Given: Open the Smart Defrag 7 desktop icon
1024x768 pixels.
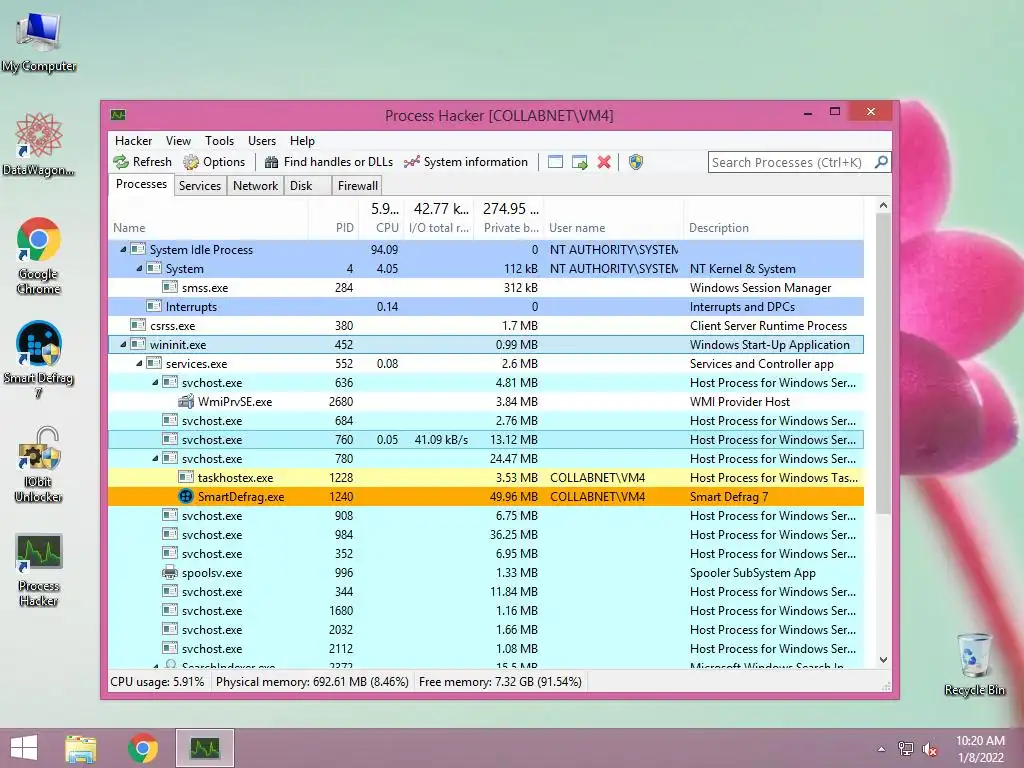Looking at the screenshot, I should click(x=39, y=359).
